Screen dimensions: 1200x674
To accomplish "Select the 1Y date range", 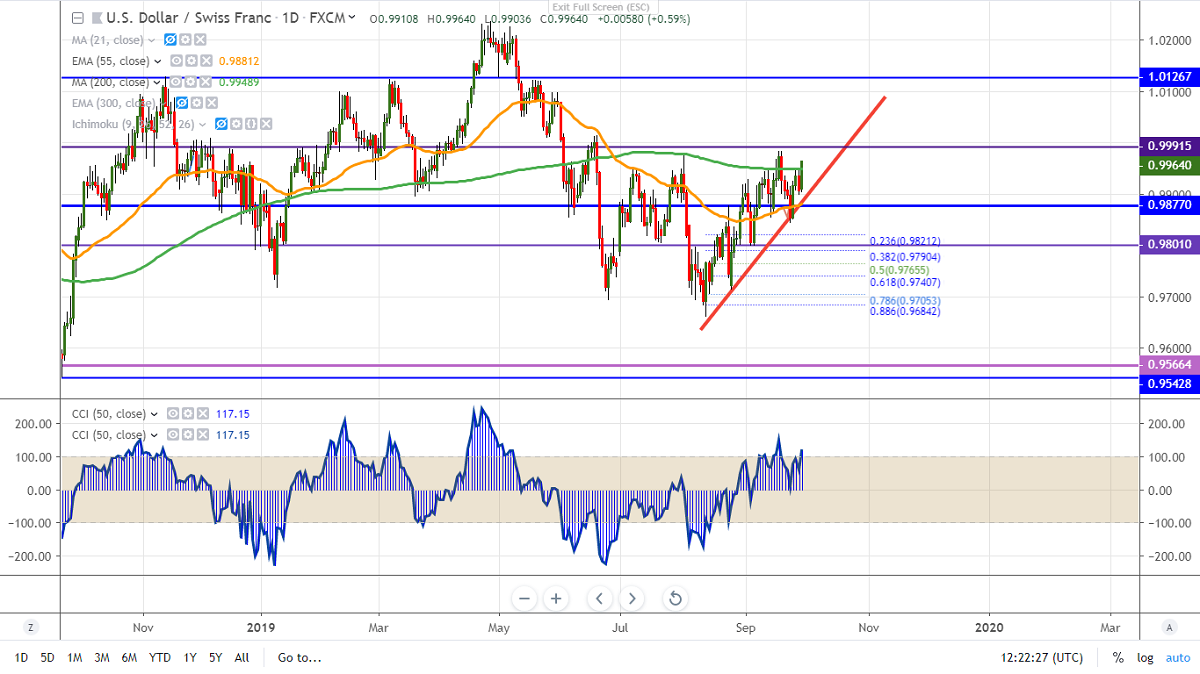I will pos(190,658).
